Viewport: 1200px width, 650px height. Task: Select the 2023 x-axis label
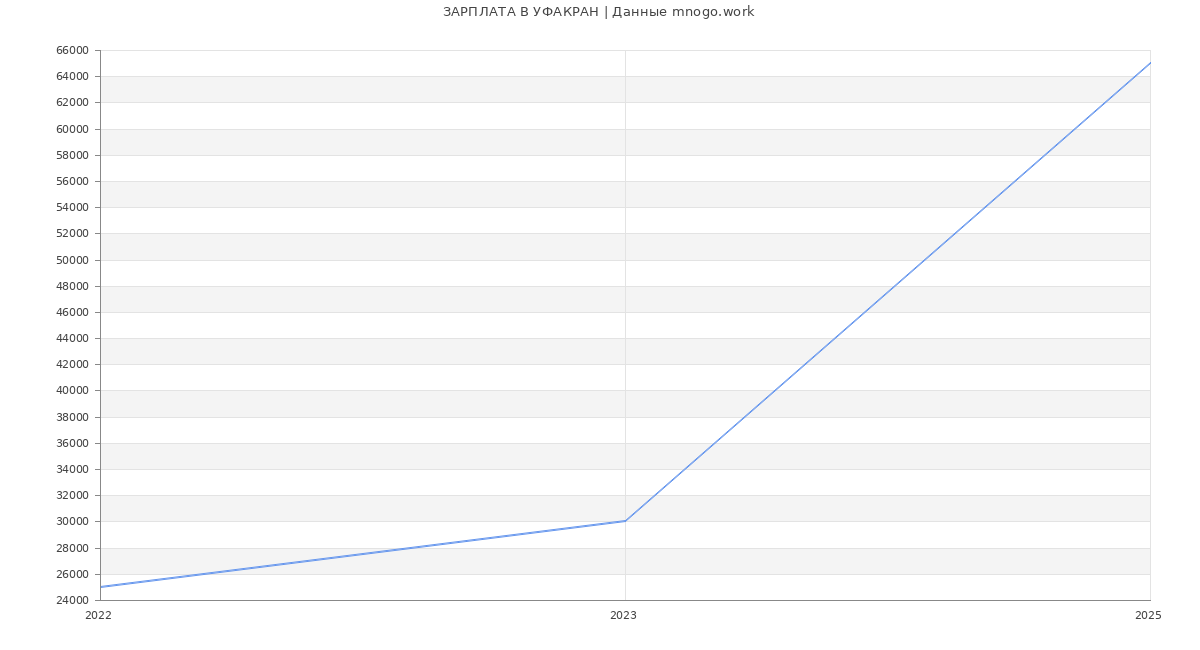623,615
